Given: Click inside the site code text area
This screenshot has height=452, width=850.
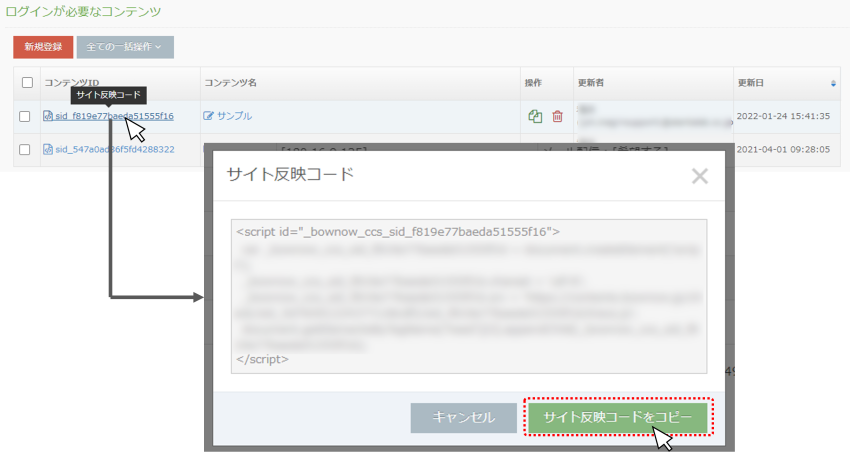Looking at the screenshot, I should [x=469, y=296].
